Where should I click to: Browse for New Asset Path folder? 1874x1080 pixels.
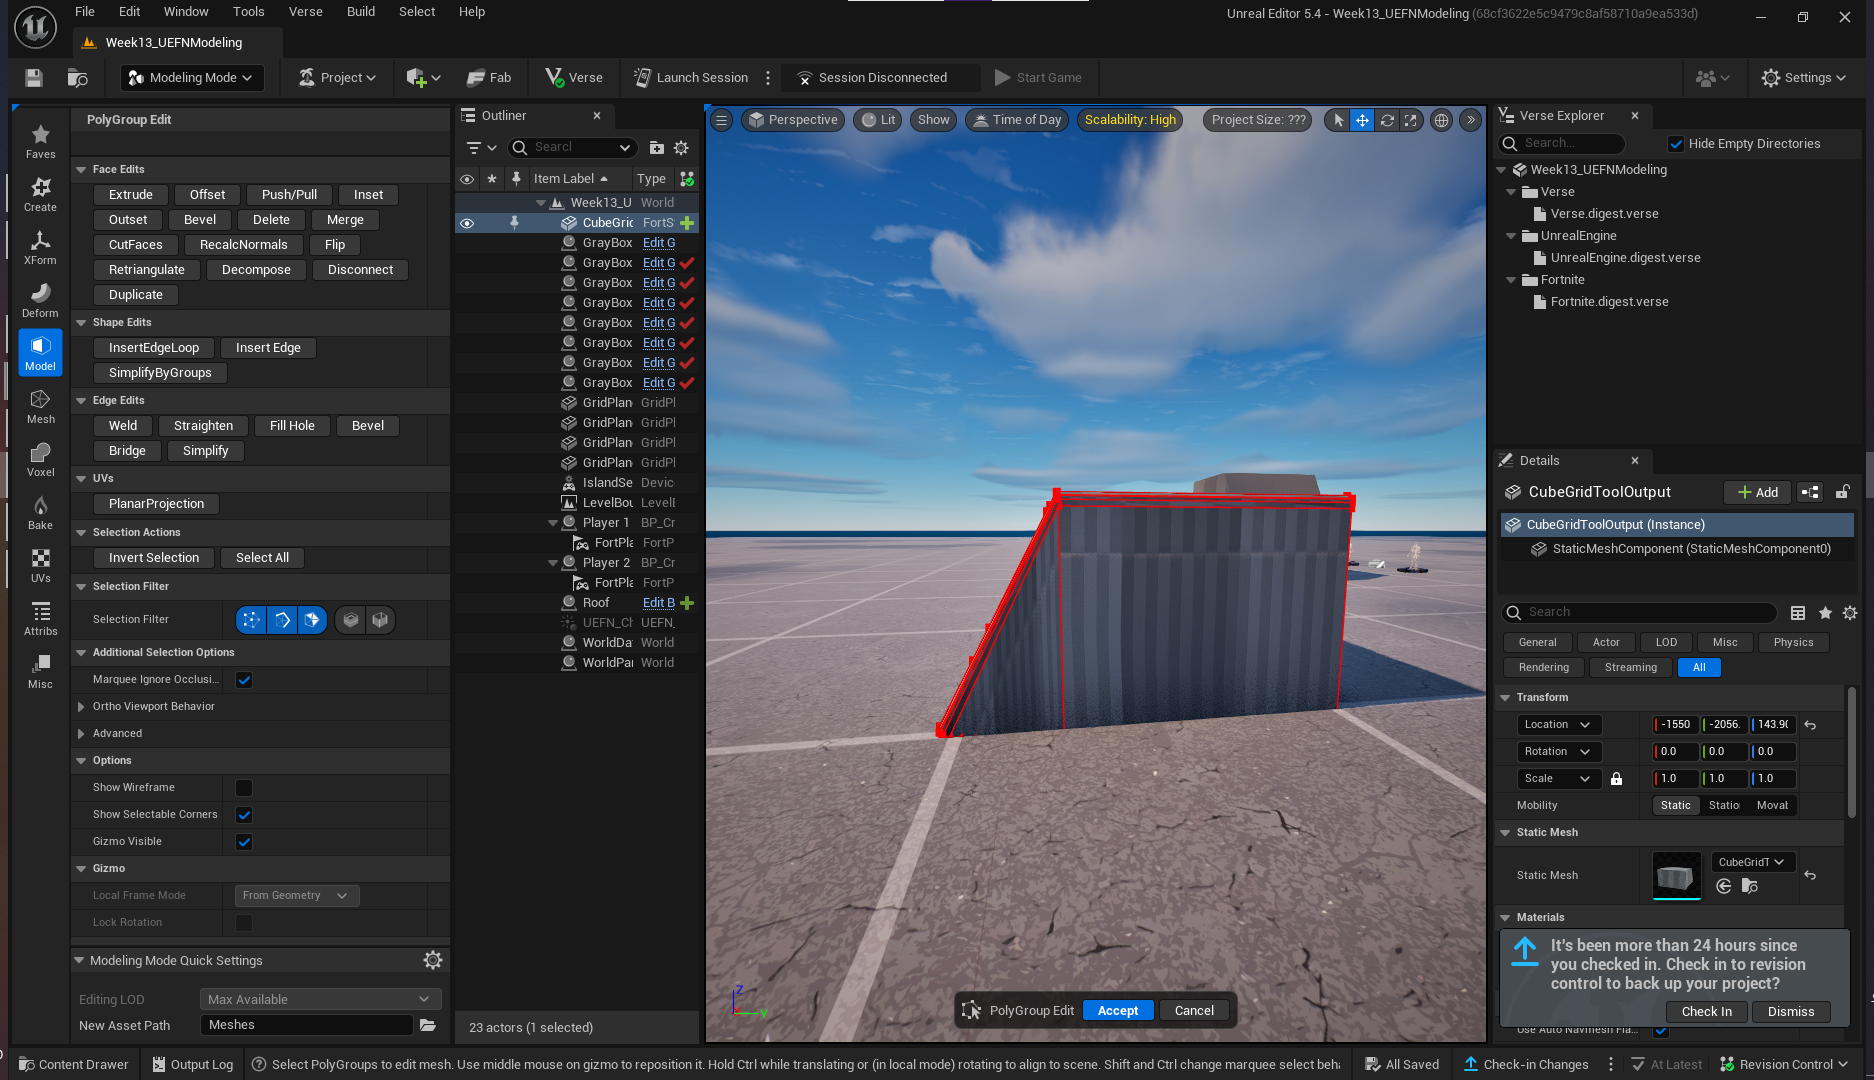(x=428, y=1025)
